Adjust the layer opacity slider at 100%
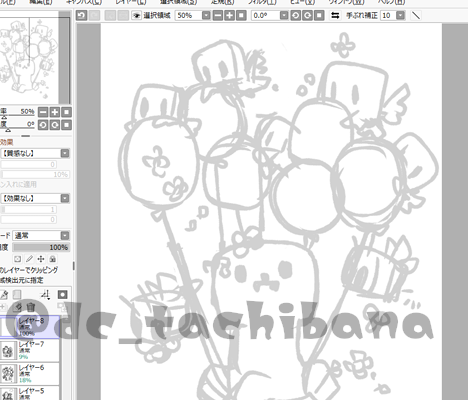Image resolution: width=468 pixels, height=400 pixels. (41, 247)
